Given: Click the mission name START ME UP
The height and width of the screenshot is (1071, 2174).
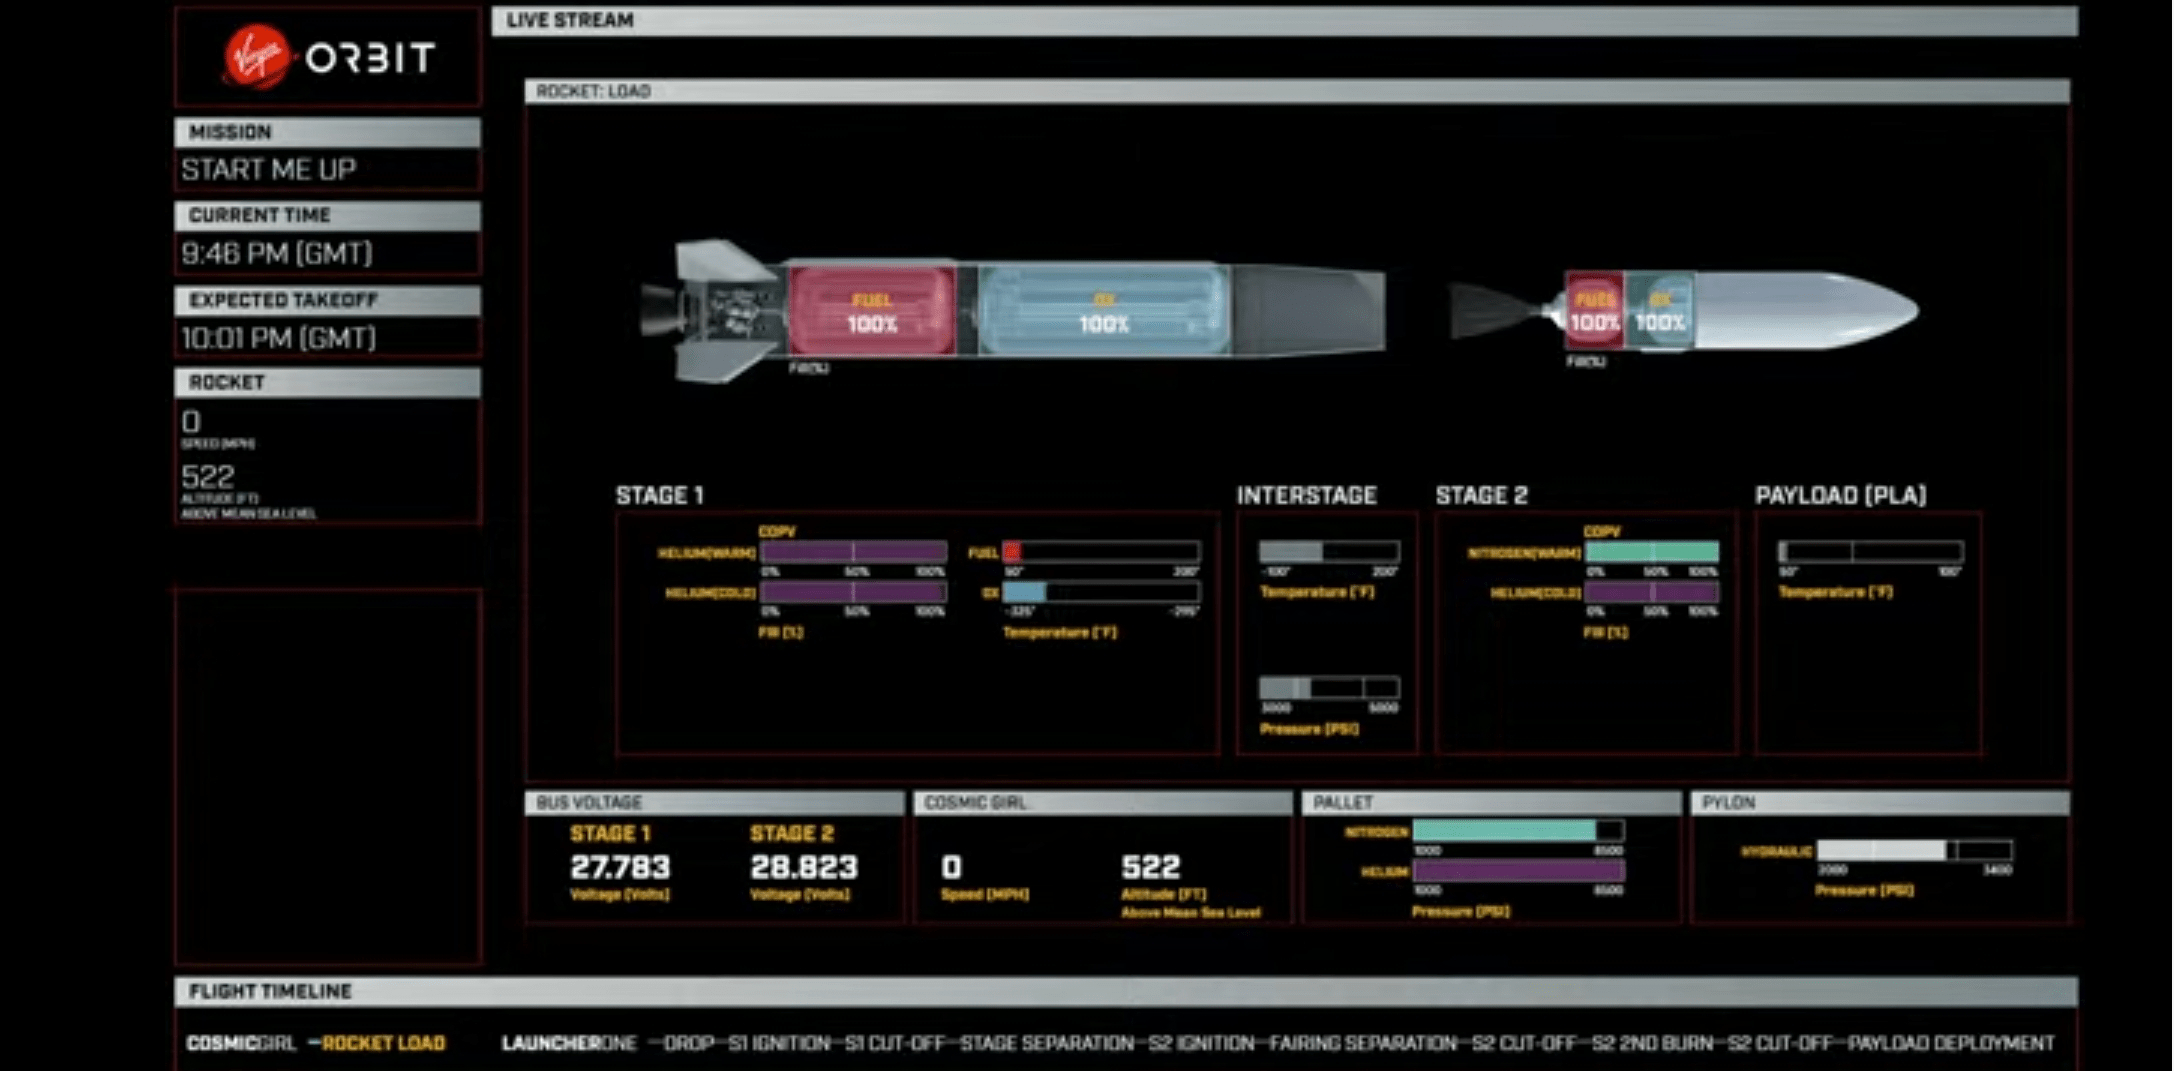Looking at the screenshot, I should [x=269, y=169].
